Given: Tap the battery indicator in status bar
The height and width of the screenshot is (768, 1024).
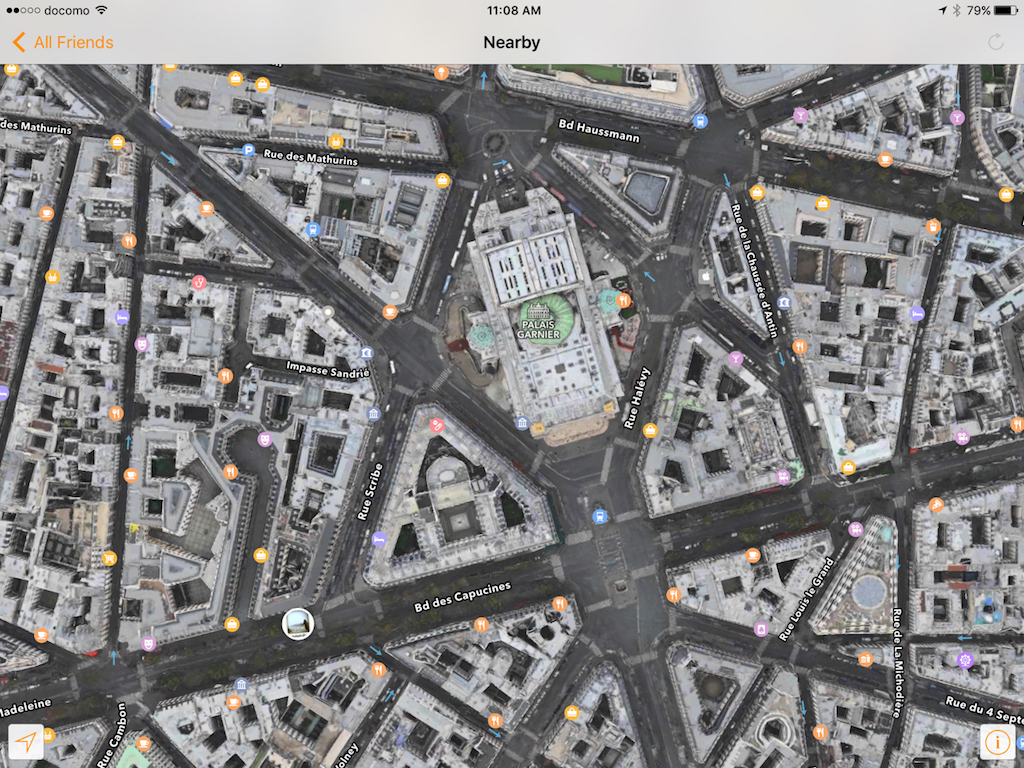Looking at the screenshot, I should 1005,10.
